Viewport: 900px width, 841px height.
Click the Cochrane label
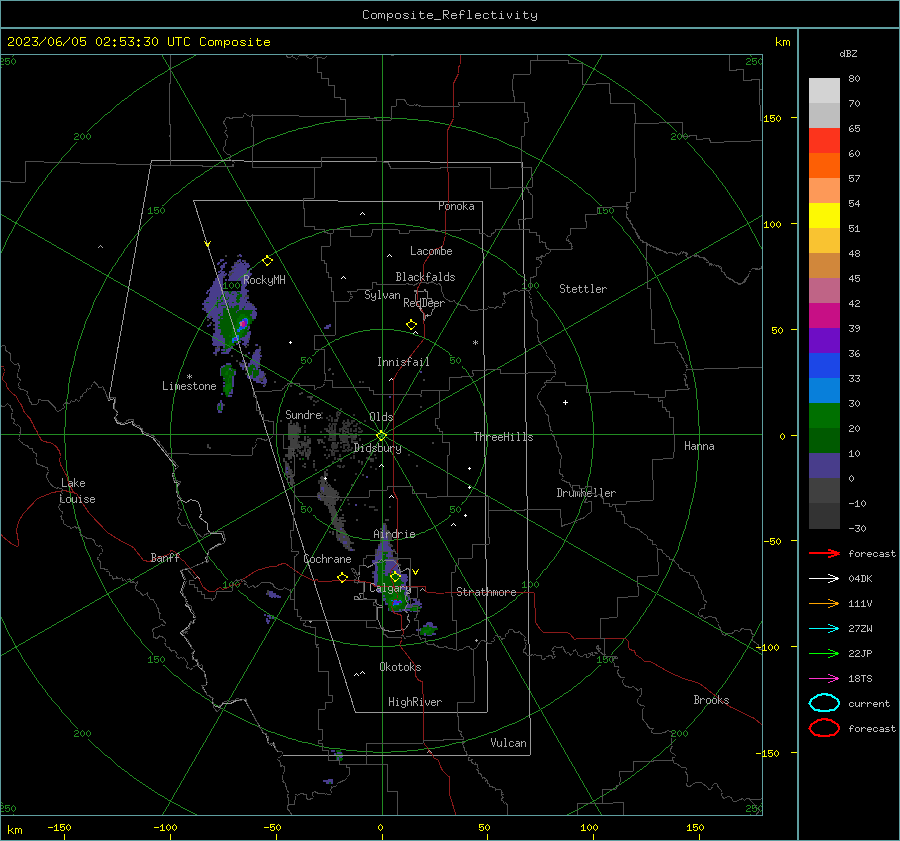[x=327, y=559]
